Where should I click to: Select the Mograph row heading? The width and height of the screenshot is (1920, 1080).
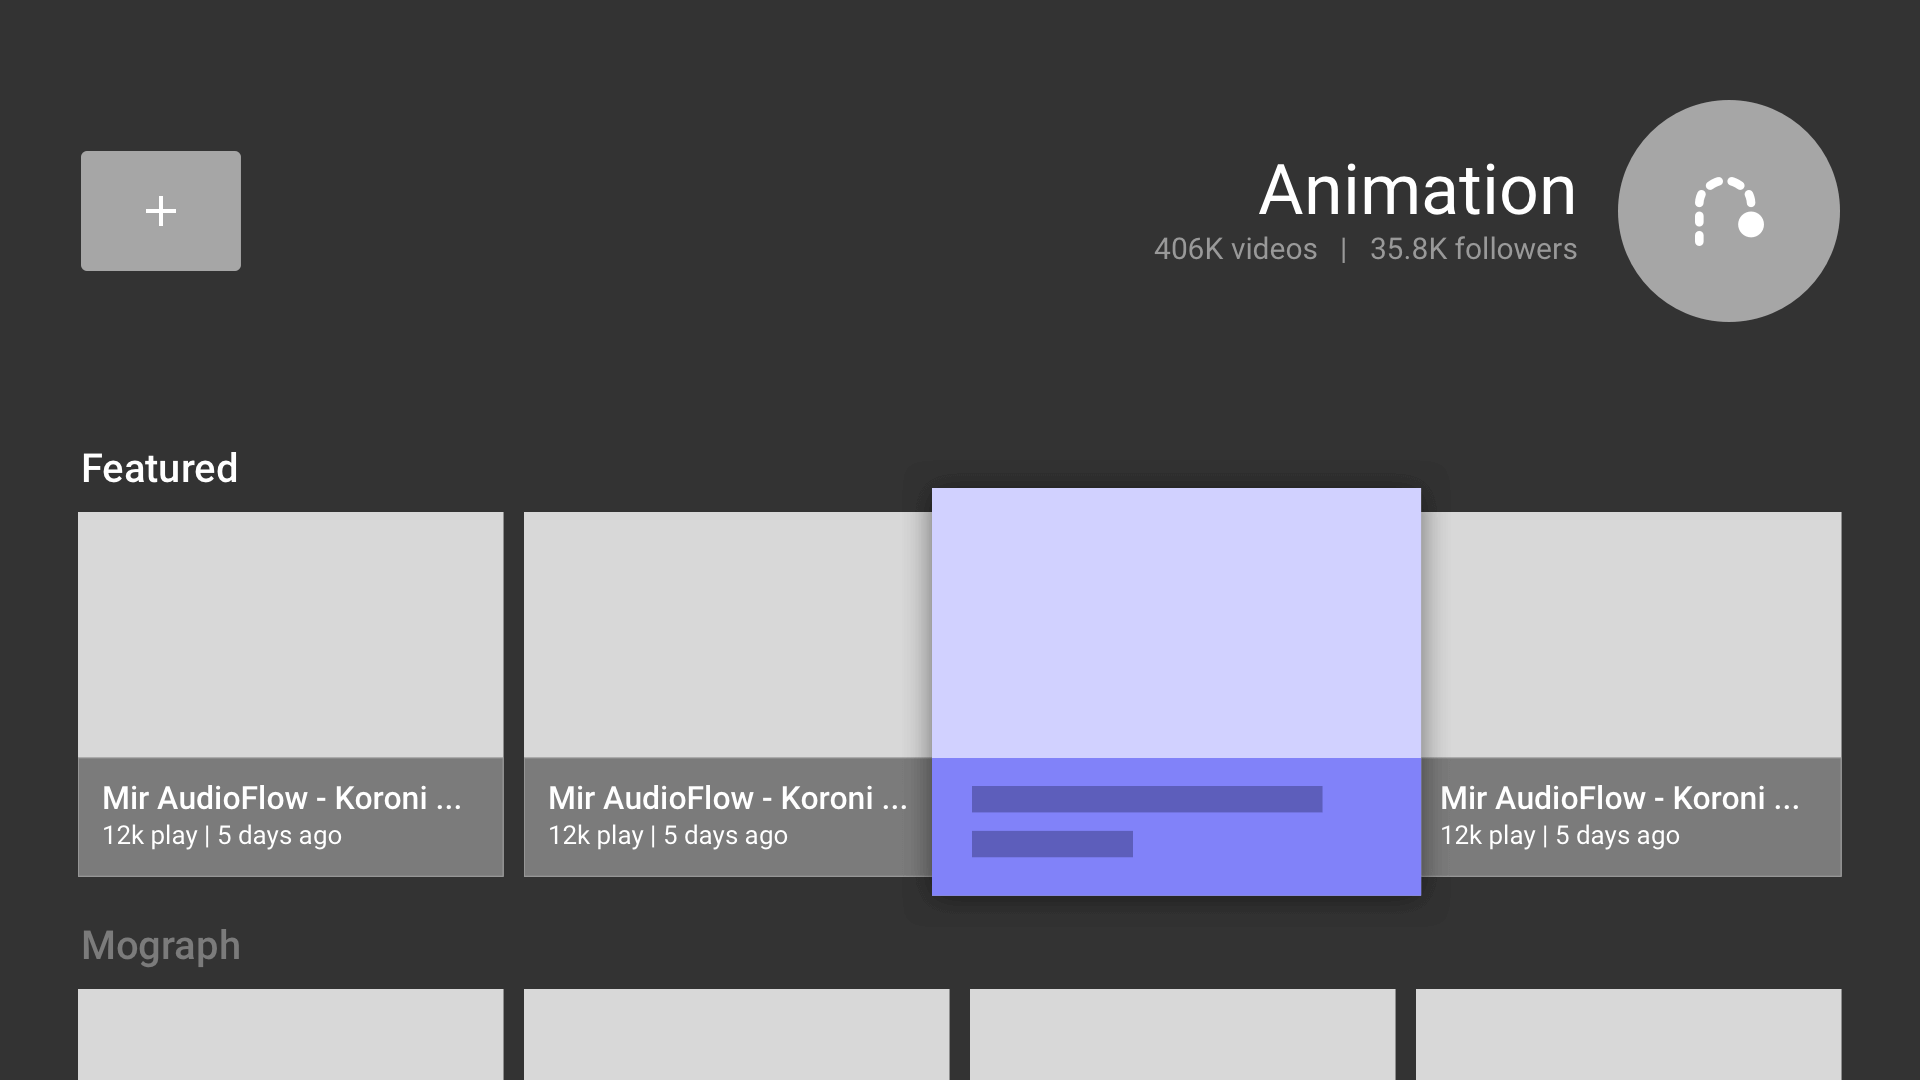coord(161,946)
